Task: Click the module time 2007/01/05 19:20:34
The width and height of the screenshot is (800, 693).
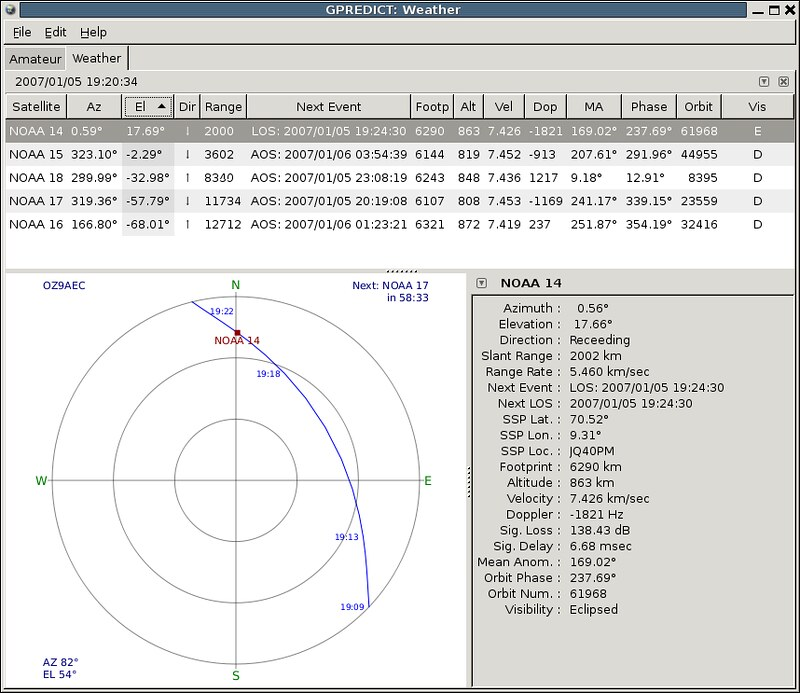Action: (76, 82)
